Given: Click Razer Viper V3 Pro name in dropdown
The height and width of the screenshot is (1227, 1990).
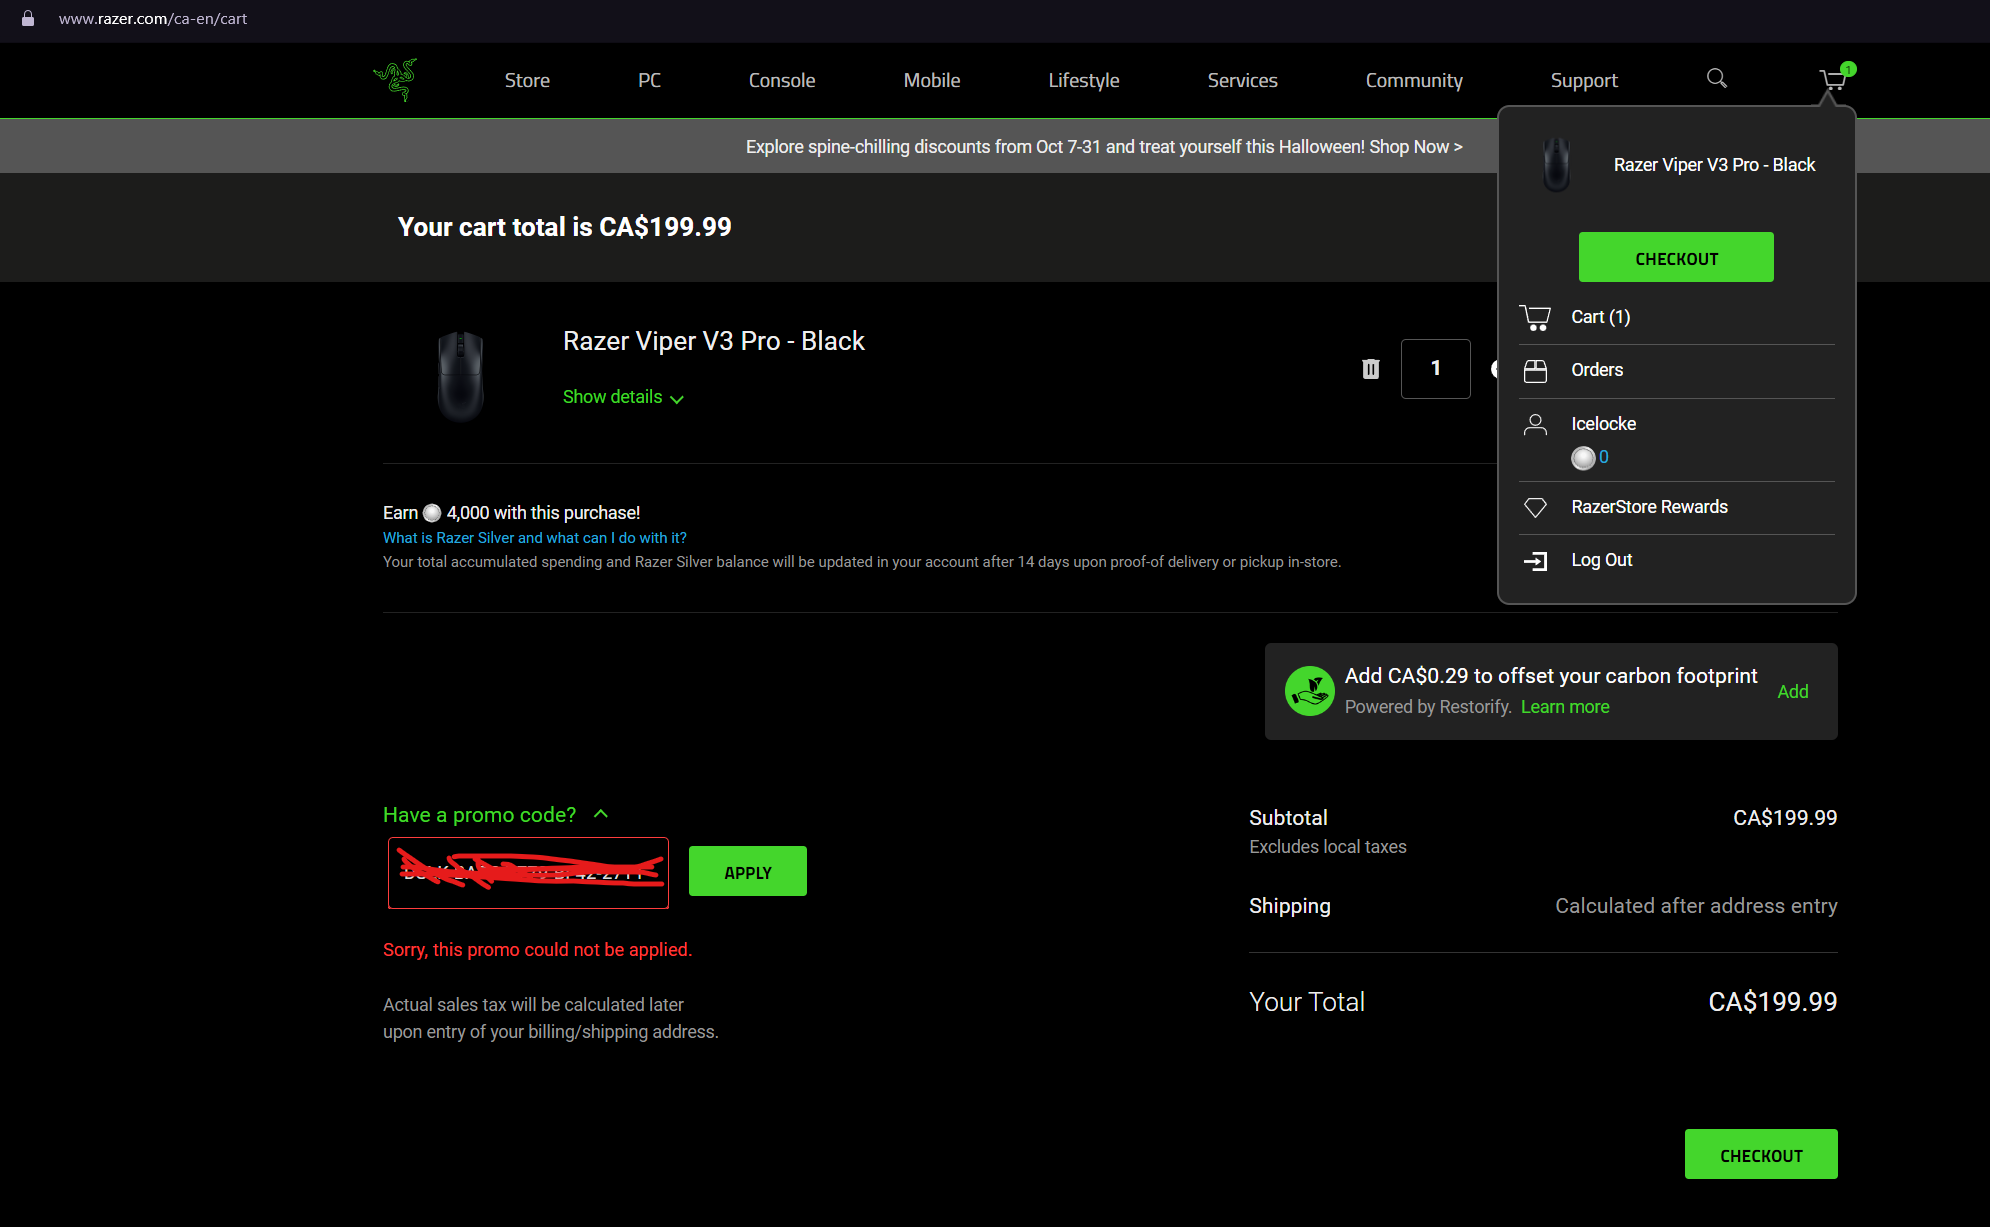Looking at the screenshot, I should pyautogui.click(x=1714, y=165).
